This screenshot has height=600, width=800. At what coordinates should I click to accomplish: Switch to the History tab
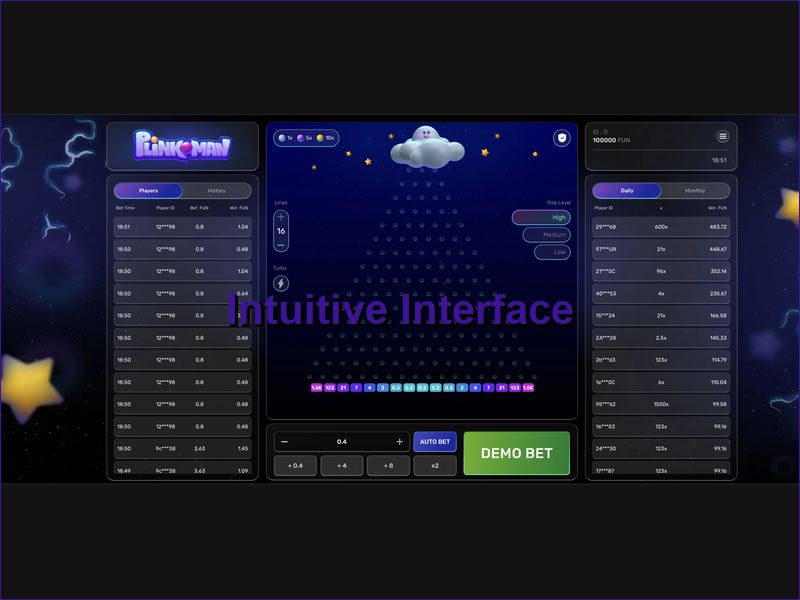tap(216, 190)
